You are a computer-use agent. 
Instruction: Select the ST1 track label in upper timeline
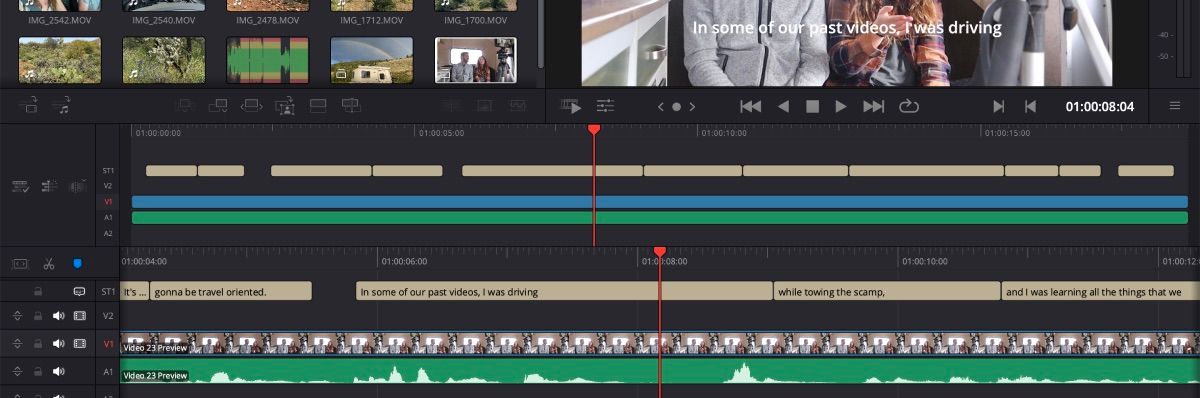tap(108, 171)
